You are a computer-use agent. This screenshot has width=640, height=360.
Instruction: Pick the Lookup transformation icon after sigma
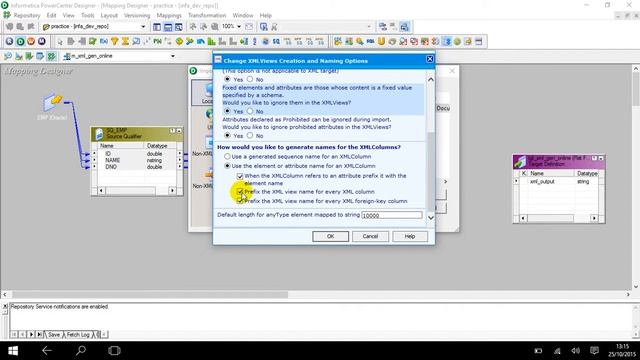136,42
